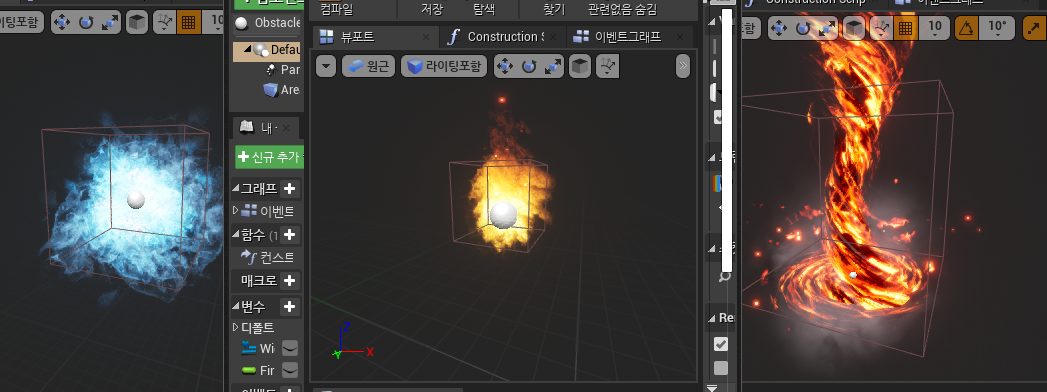Select the Obstacle component root row
This screenshot has height=392, width=1047.
point(268,23)
